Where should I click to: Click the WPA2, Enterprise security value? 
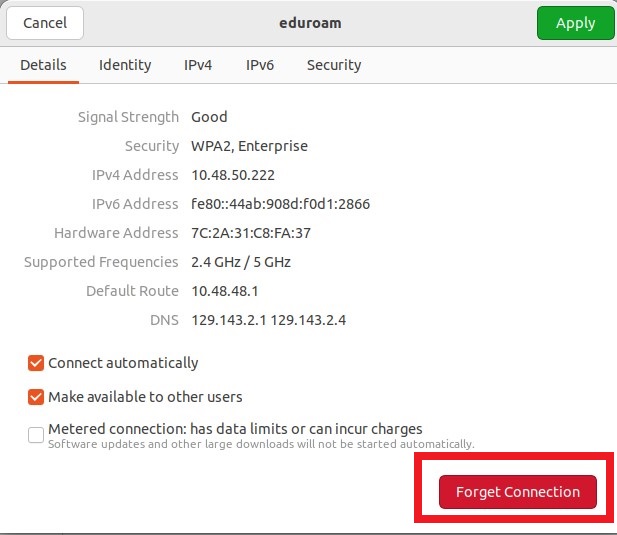click(x=249, y=146)
